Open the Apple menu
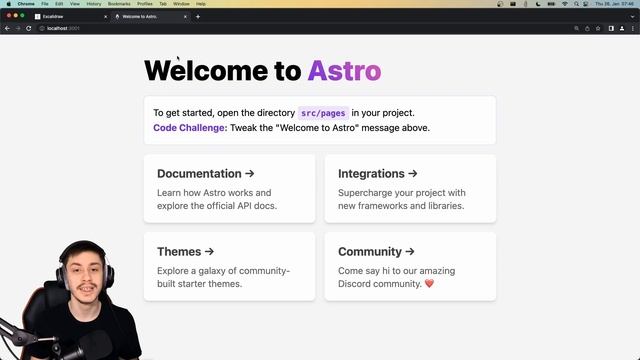 [x=8, y=4]
